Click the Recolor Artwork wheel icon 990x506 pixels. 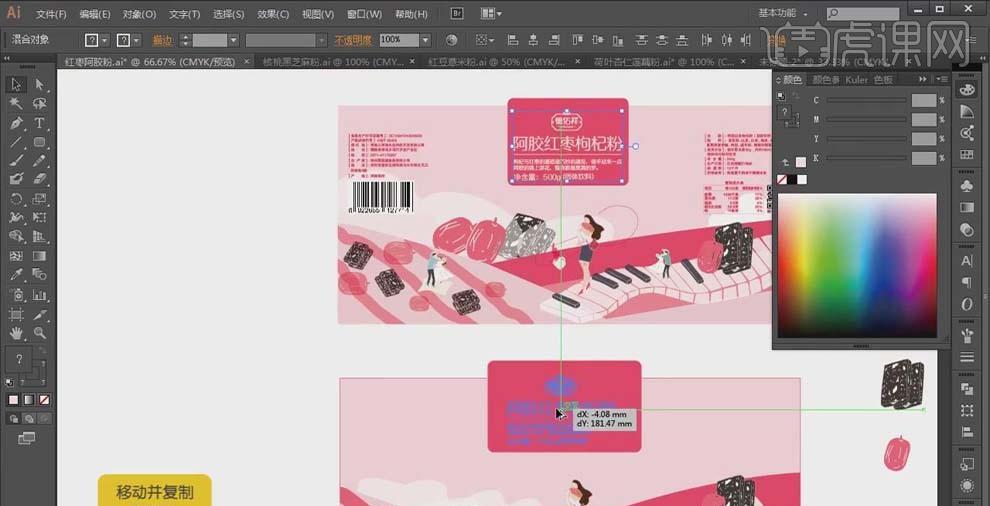coord(451,40)
